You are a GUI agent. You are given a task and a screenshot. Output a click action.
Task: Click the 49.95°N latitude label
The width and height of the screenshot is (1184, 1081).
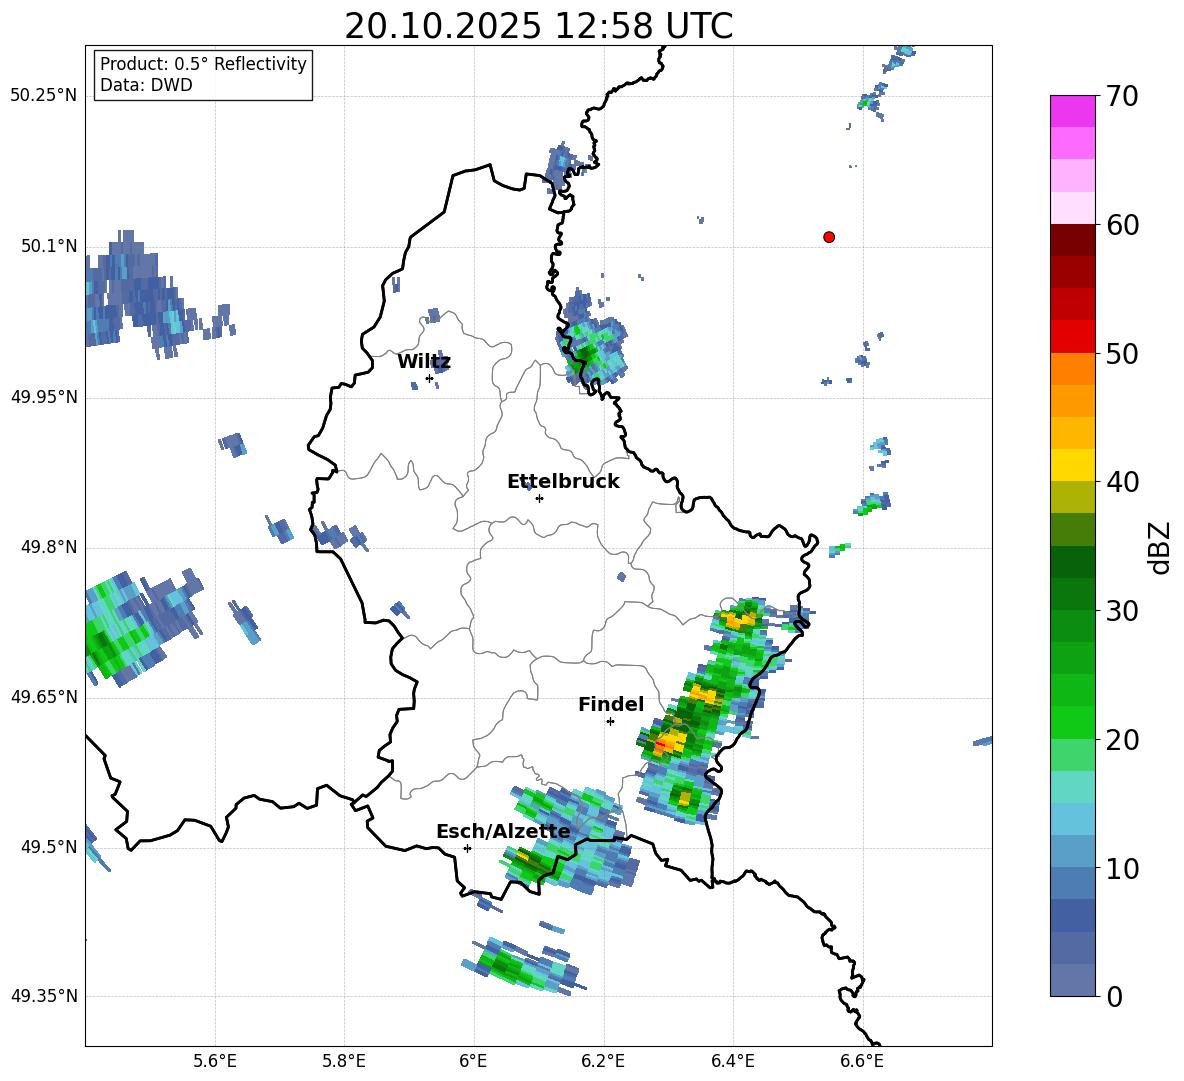tap(44, 396)
